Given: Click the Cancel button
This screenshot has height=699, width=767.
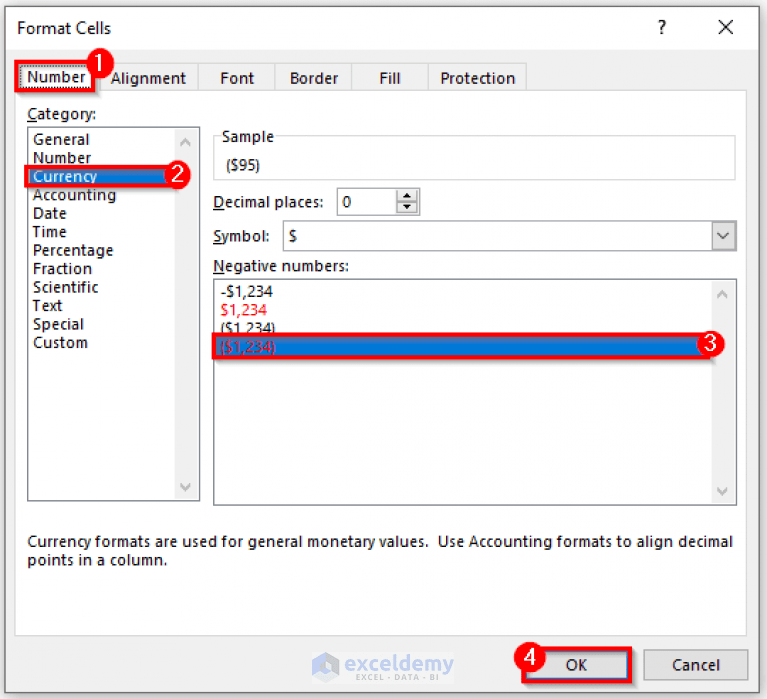Looking at the screenshot, I should [x=696, y=665].
